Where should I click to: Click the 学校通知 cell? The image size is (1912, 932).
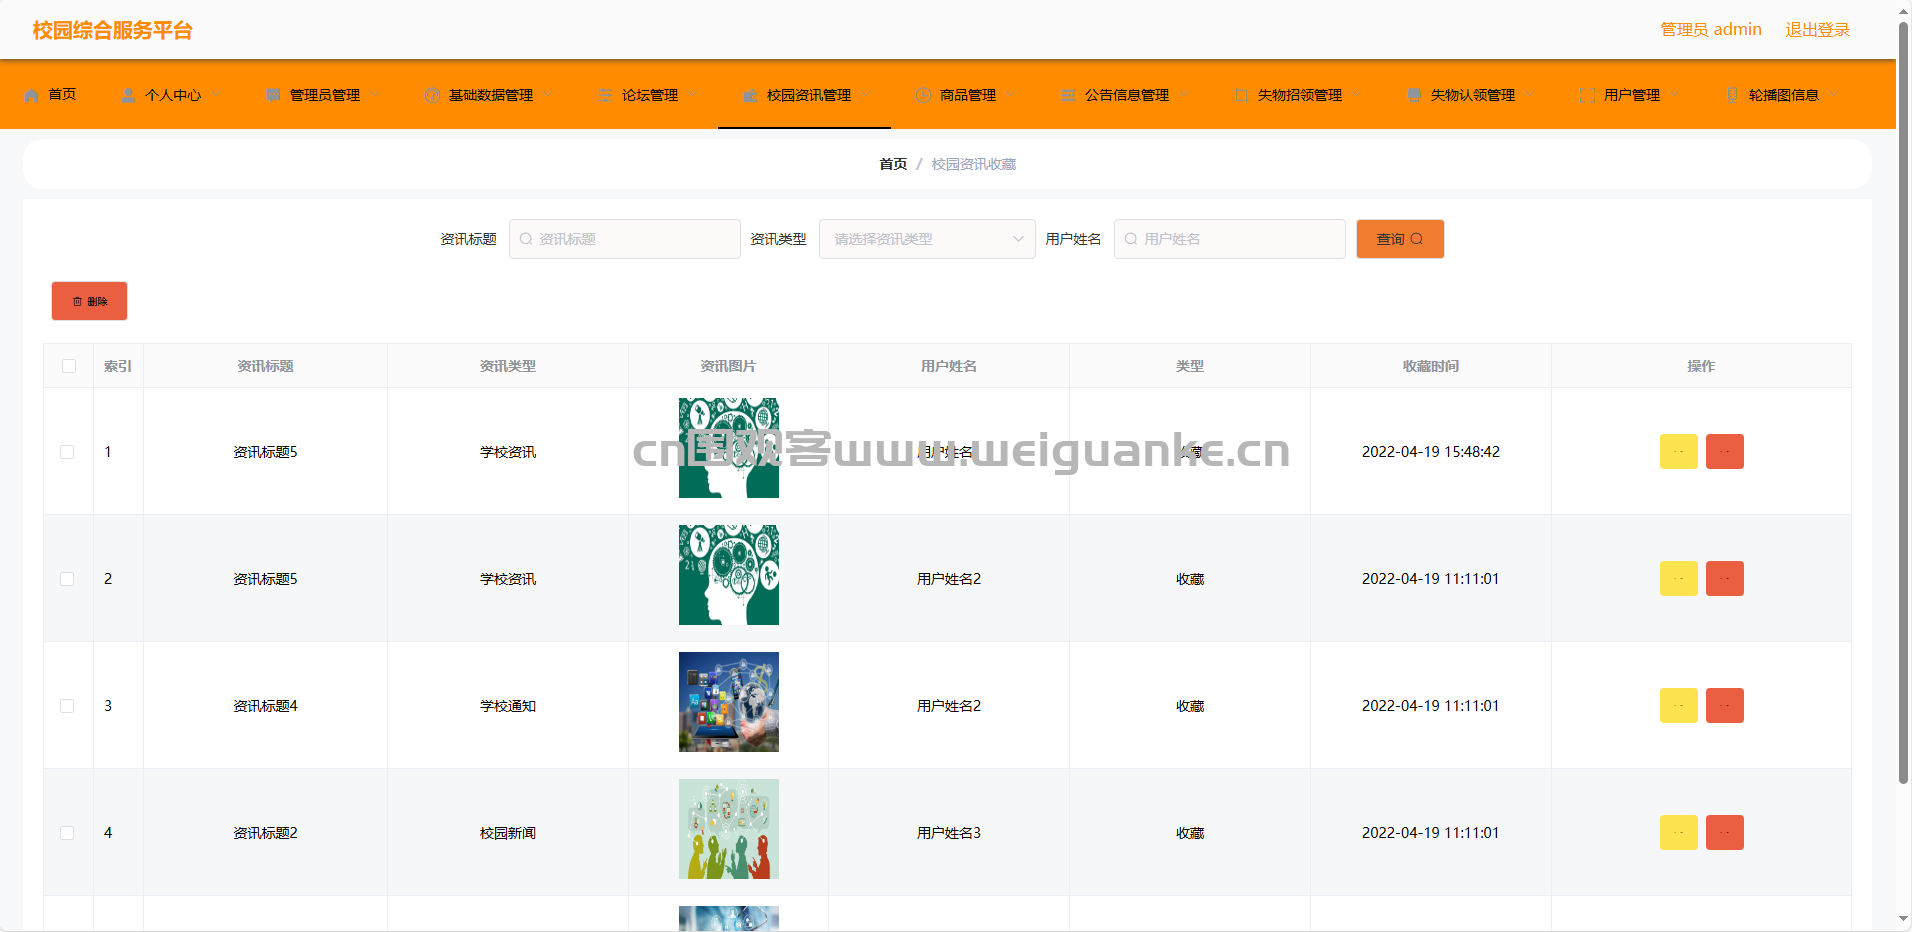coord(508,706)
